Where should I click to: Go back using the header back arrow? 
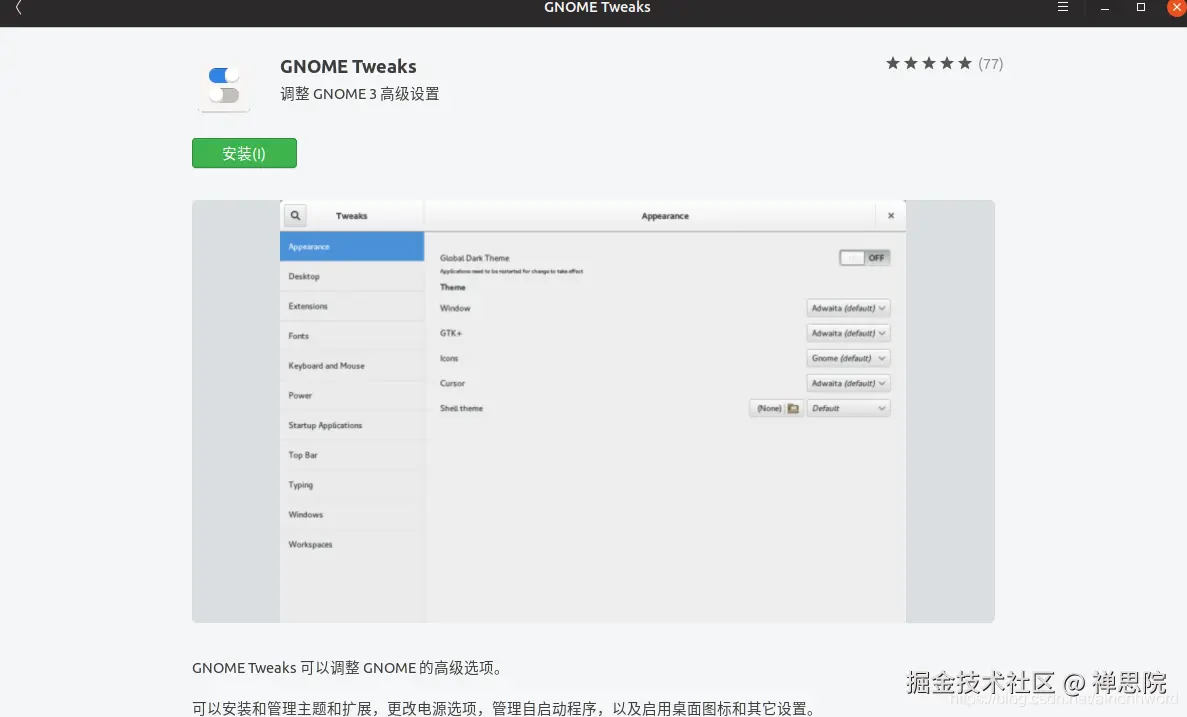(18, 8)
